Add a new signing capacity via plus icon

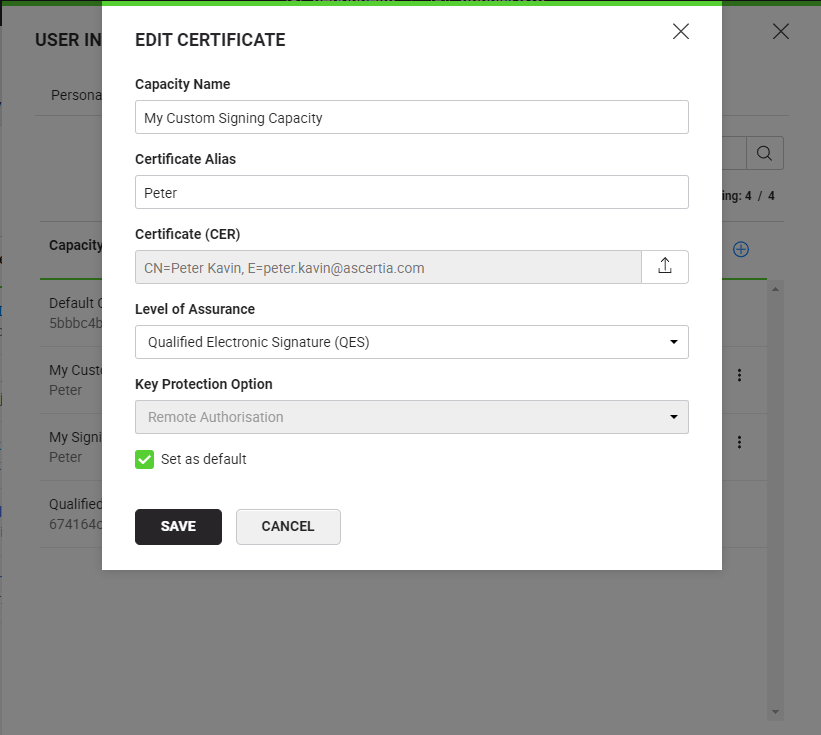[x=741, y=249]
